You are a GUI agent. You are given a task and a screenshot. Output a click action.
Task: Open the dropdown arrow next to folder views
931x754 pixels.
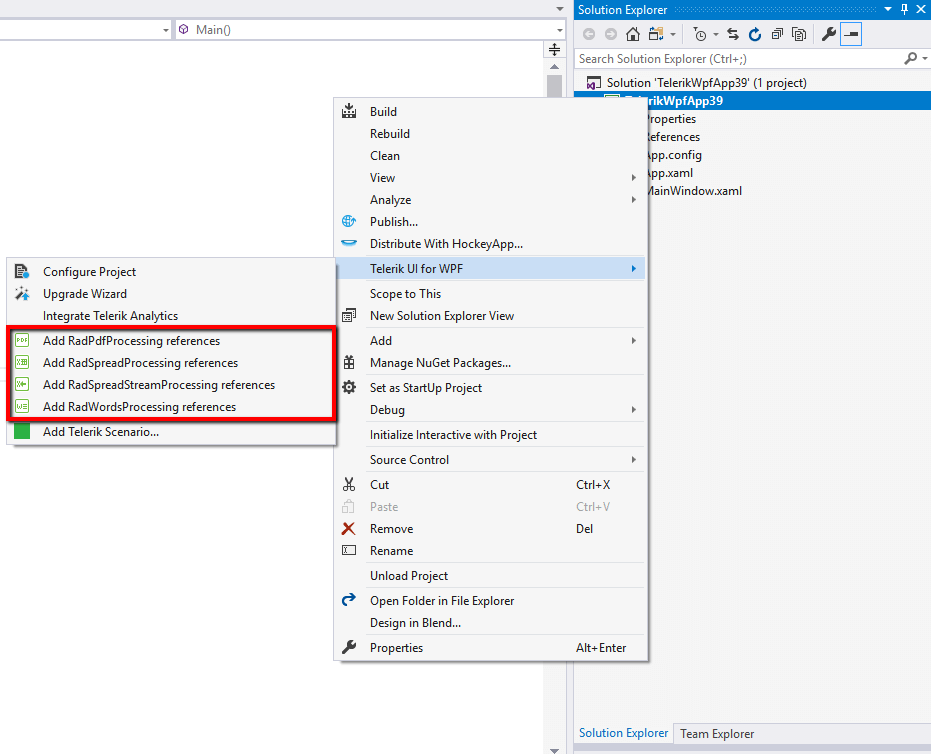673,34
